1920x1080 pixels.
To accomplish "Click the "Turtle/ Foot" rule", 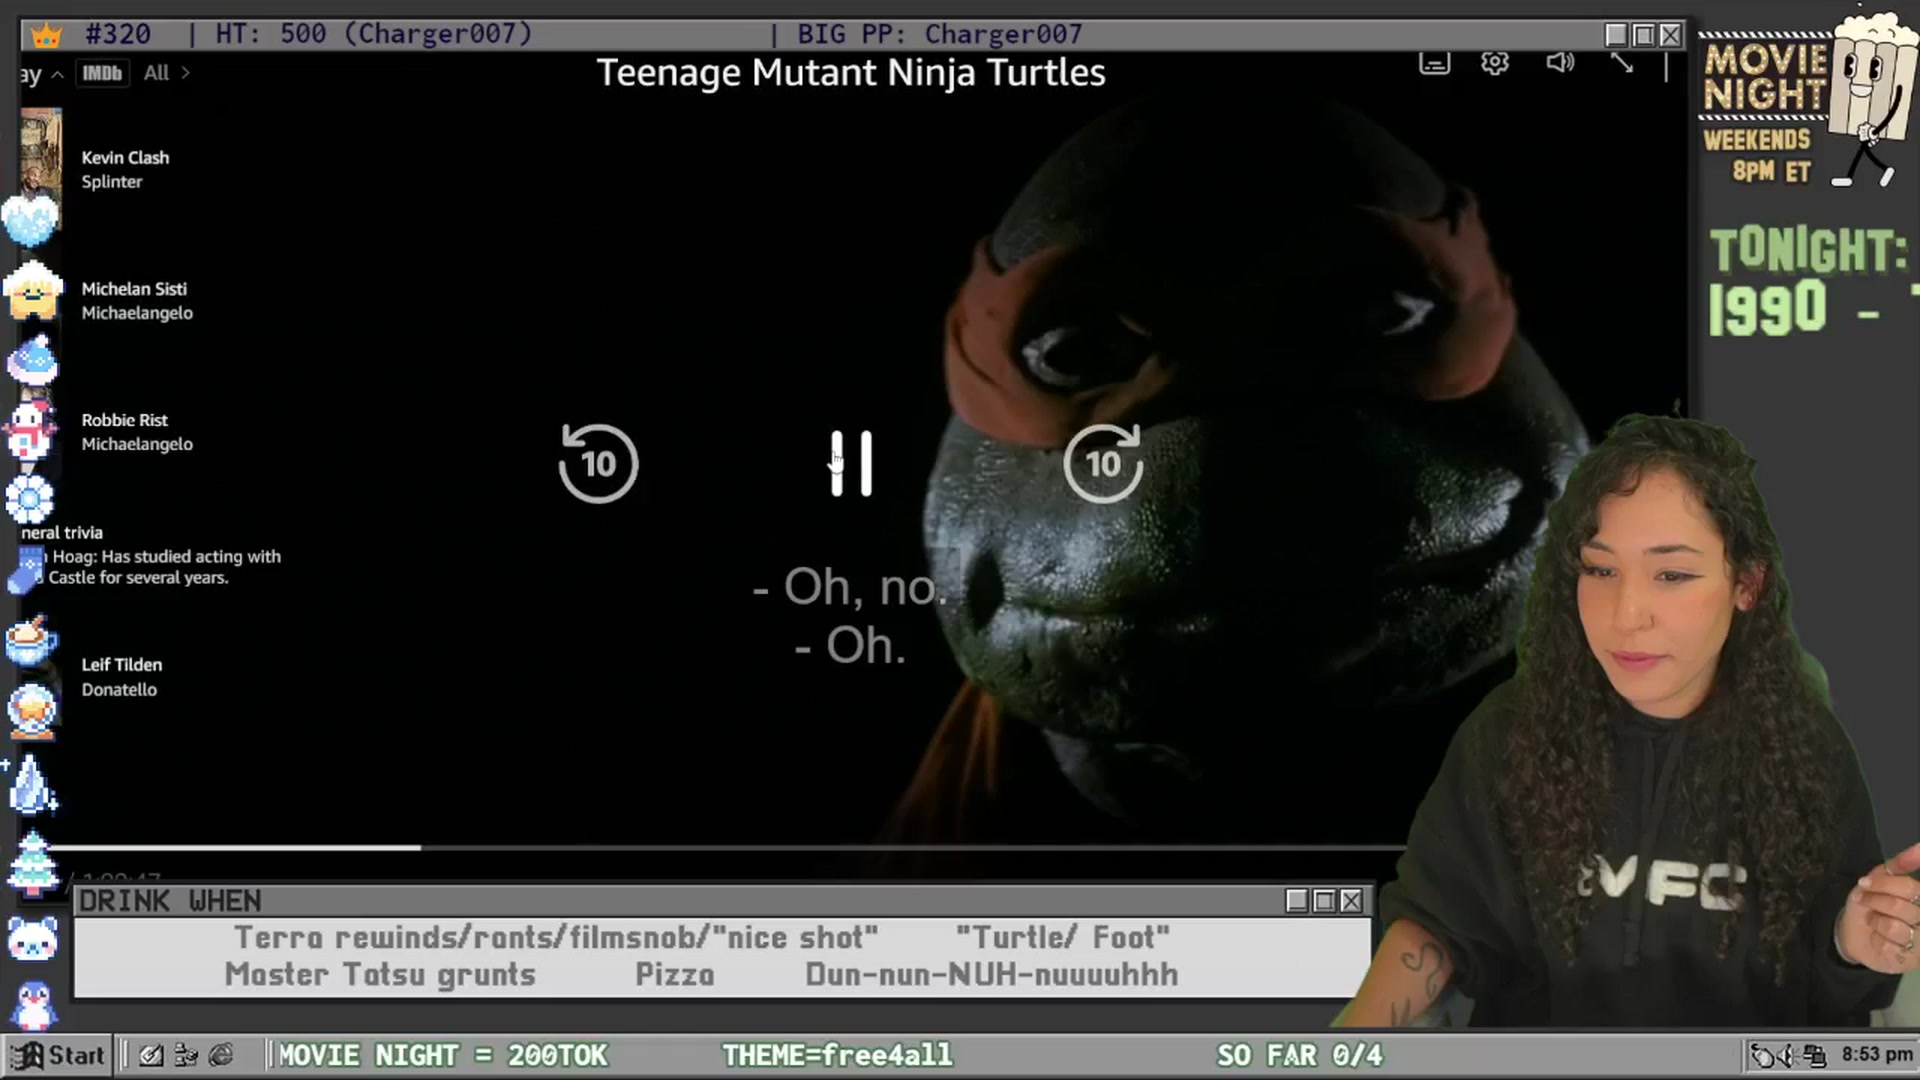I will pyautogui.click(x=1062, y=937).
